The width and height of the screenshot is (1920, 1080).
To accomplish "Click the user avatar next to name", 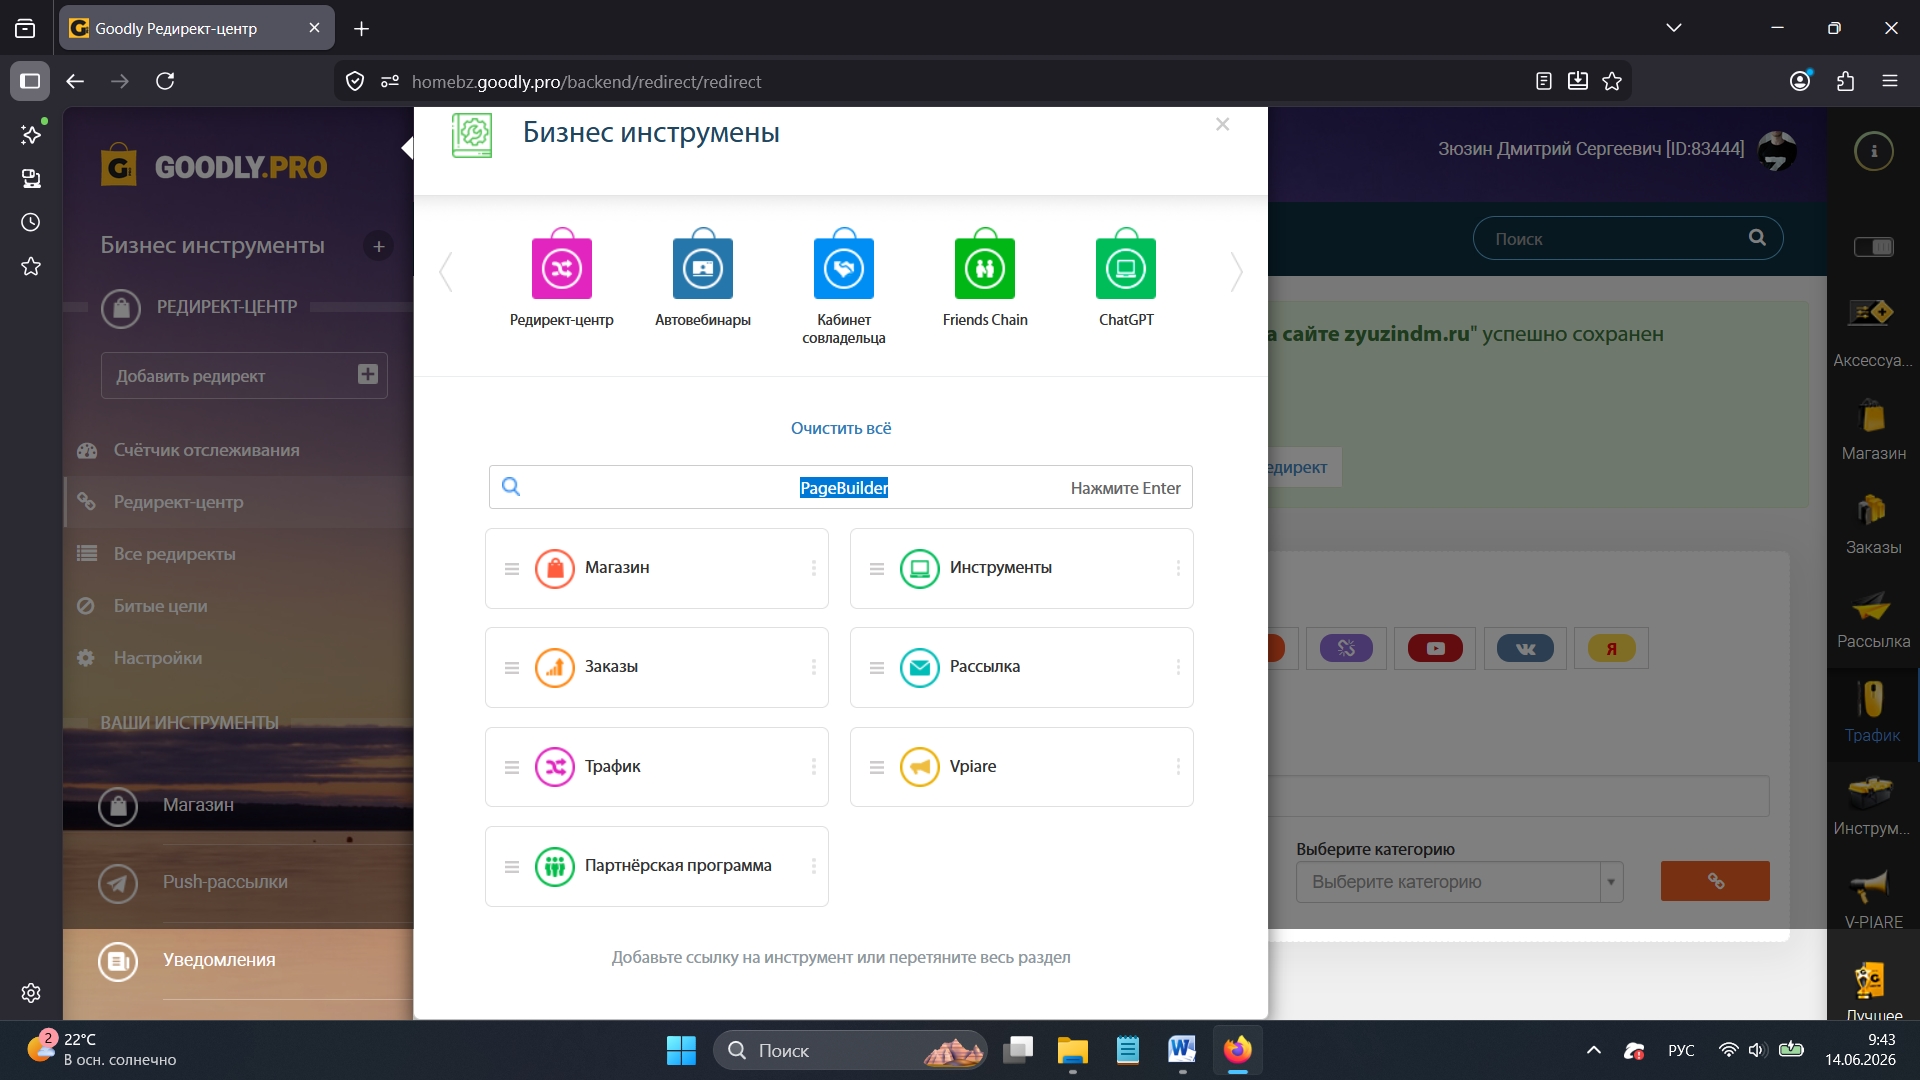I will click(x=1777, y=151).
